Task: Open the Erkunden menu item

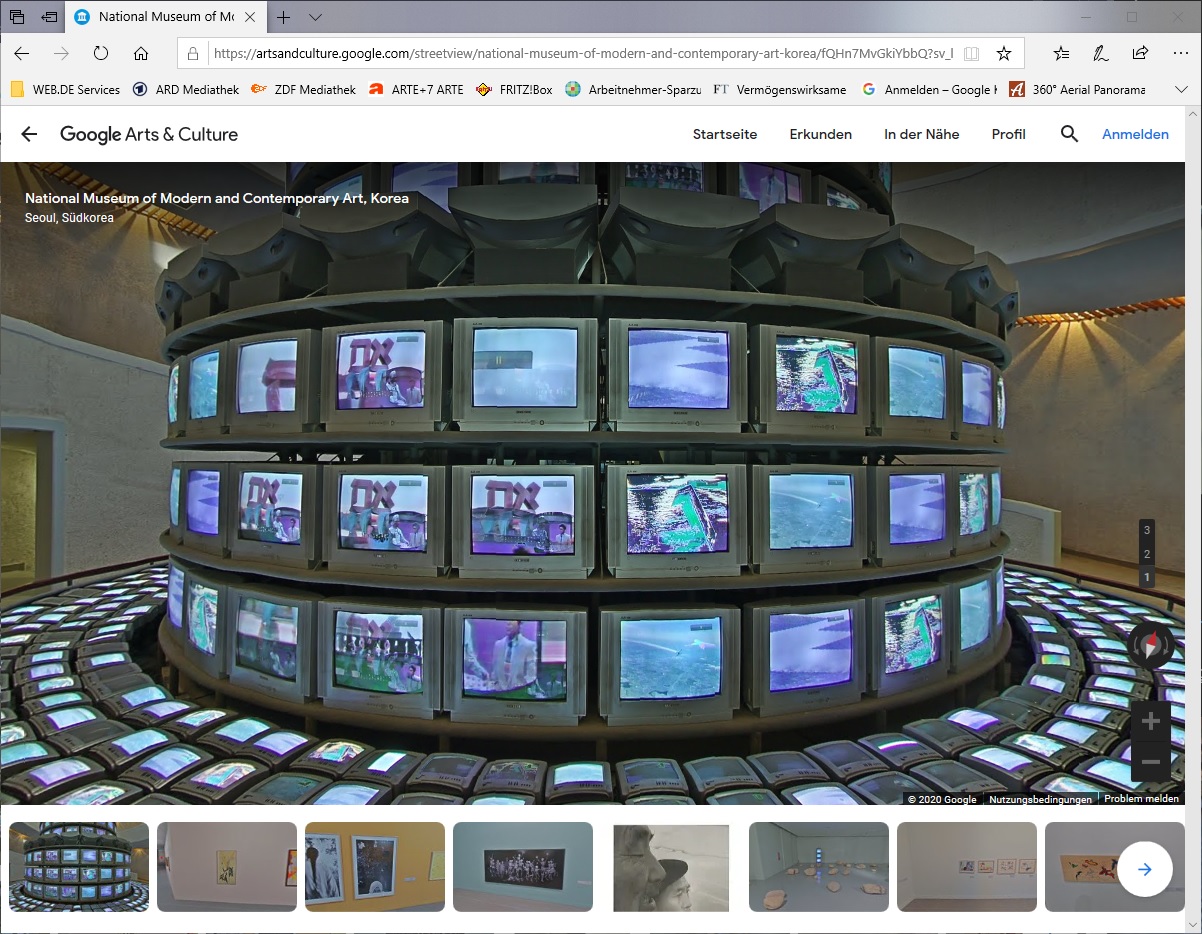Action: (820, 134)
